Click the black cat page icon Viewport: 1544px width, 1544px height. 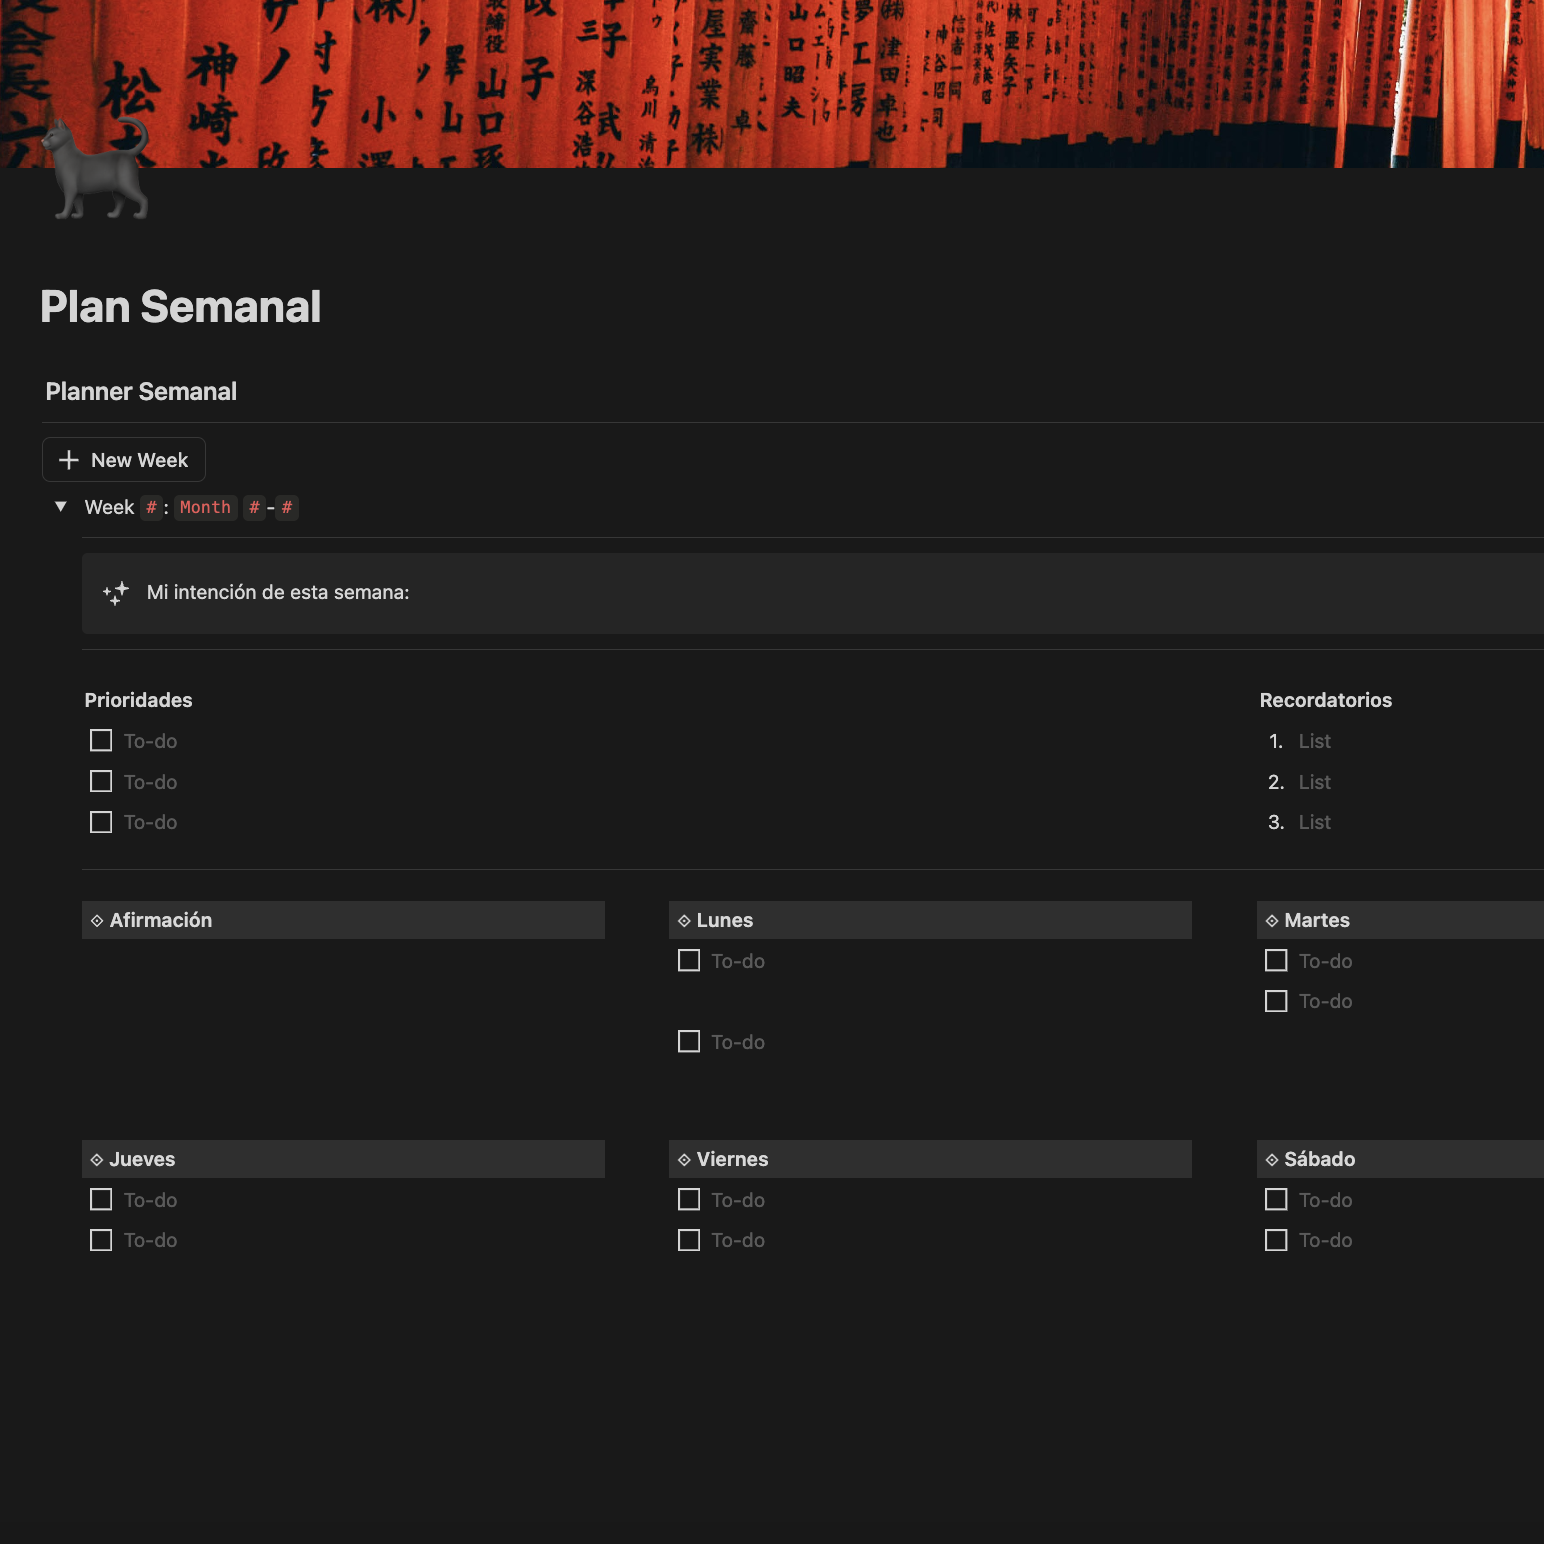point(99,168)
